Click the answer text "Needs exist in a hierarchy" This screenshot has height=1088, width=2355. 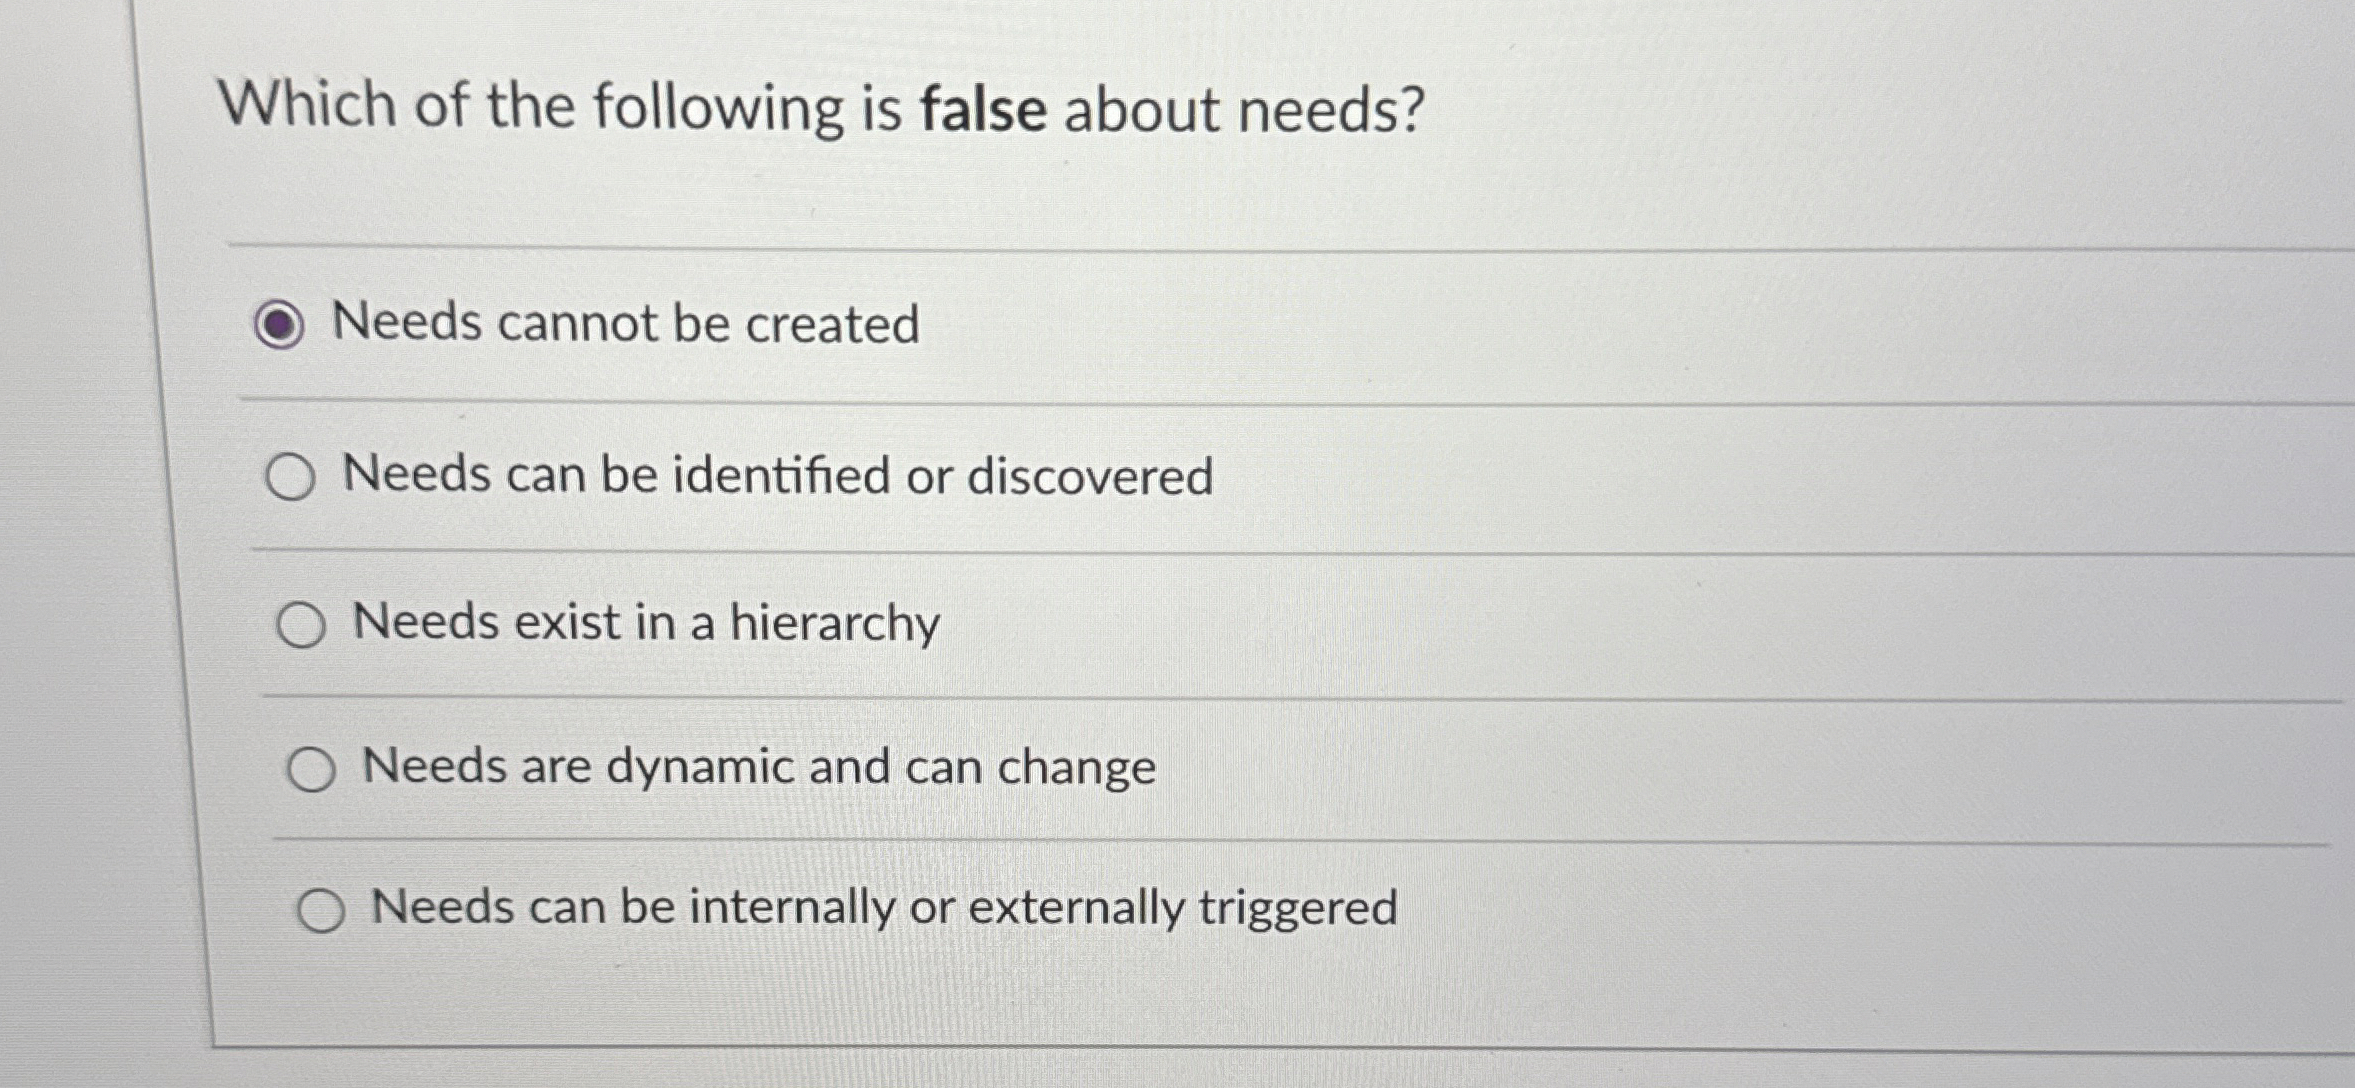click(645, 622)
